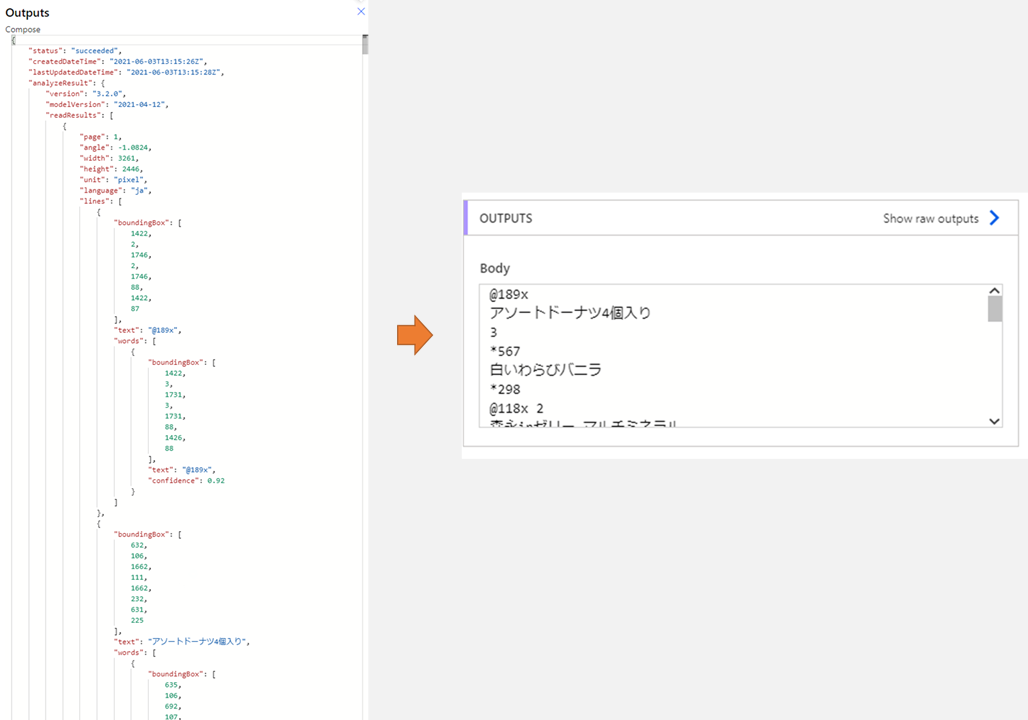Click the blue chevron next to Show raw outputs
Screen dimensions: 1028x720
coord(993,217)
